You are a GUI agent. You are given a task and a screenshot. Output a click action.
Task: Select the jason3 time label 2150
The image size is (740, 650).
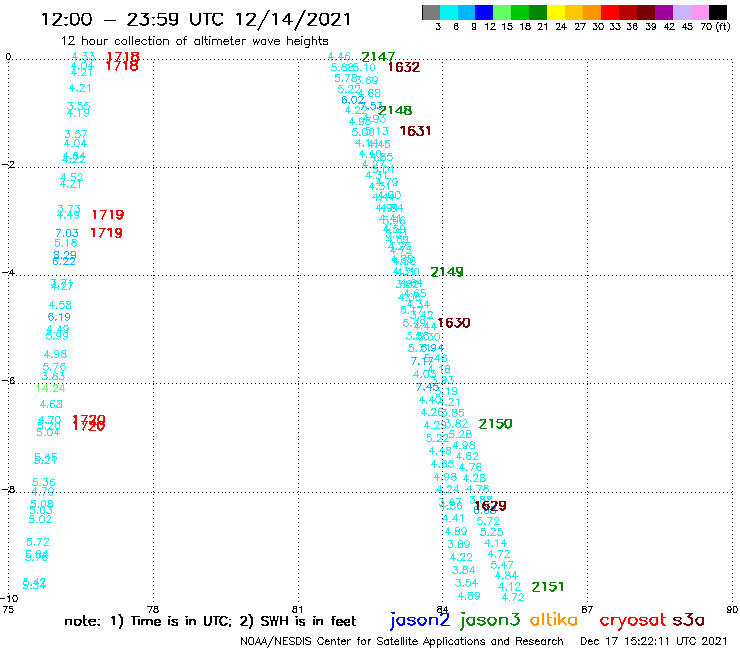pyautogui.click(x=495, y=424)
